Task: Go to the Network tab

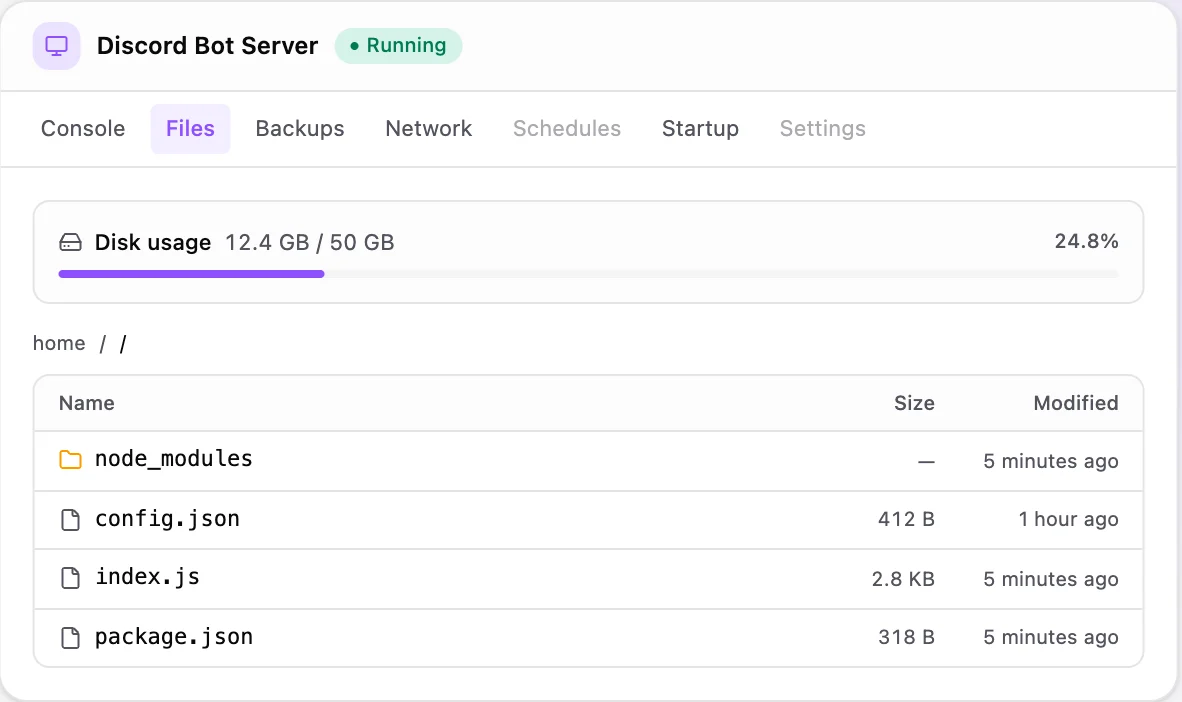Action: click(x=429, y=128)
